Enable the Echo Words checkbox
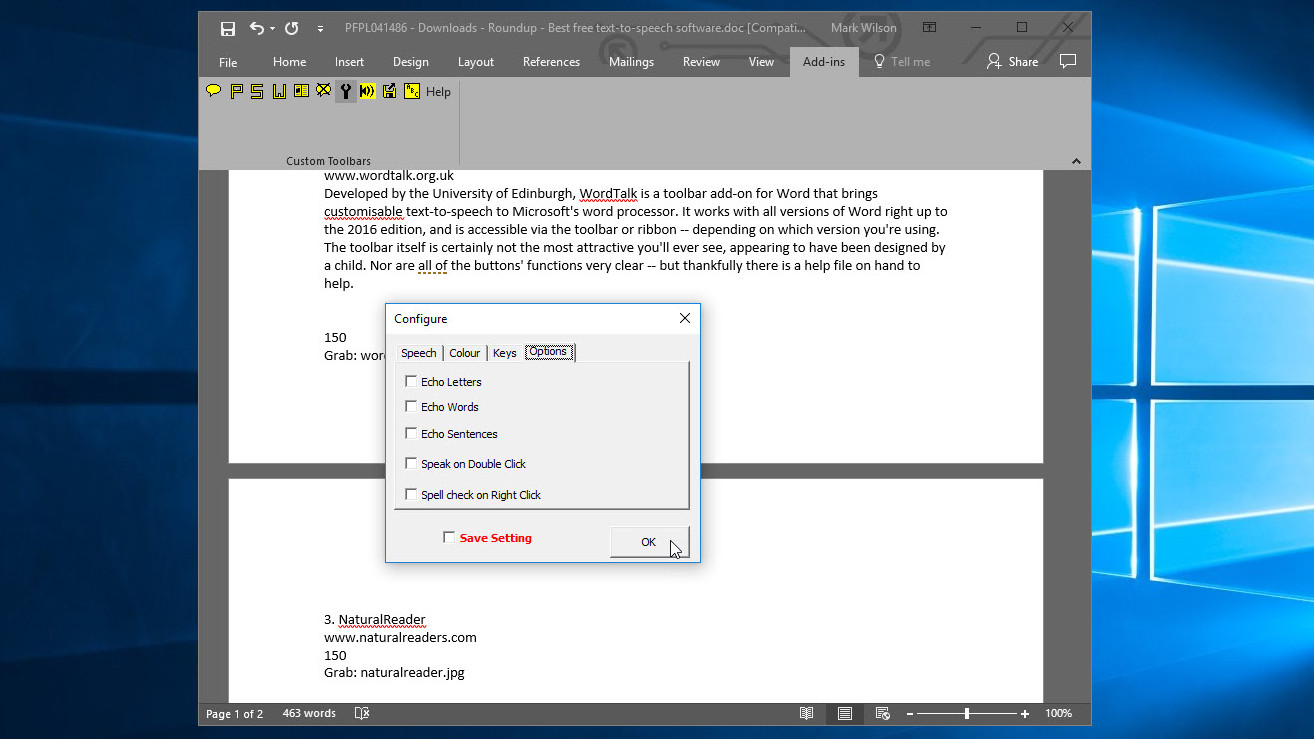The width and height of the screenshot is (1314, 739). click(411, 406)
